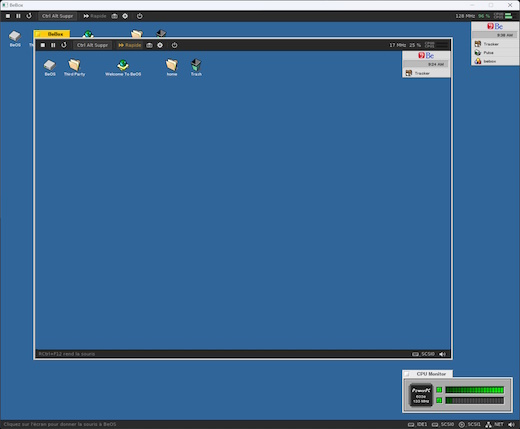520x429 pixels.
Task: Click the CPU Monitor window title tab
Action: tap(428, 374)
